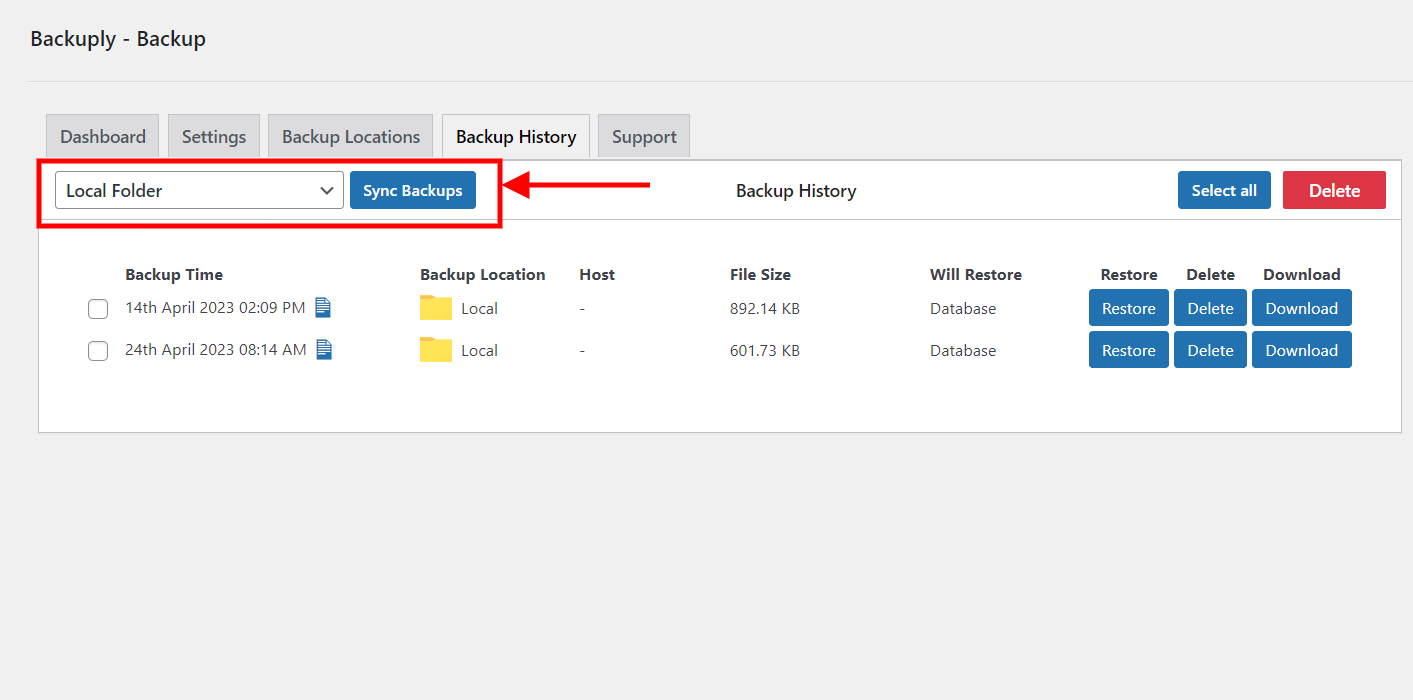Download the 24th April 2023 backup
The image size is (1413, 700).
coord(1301,349)
